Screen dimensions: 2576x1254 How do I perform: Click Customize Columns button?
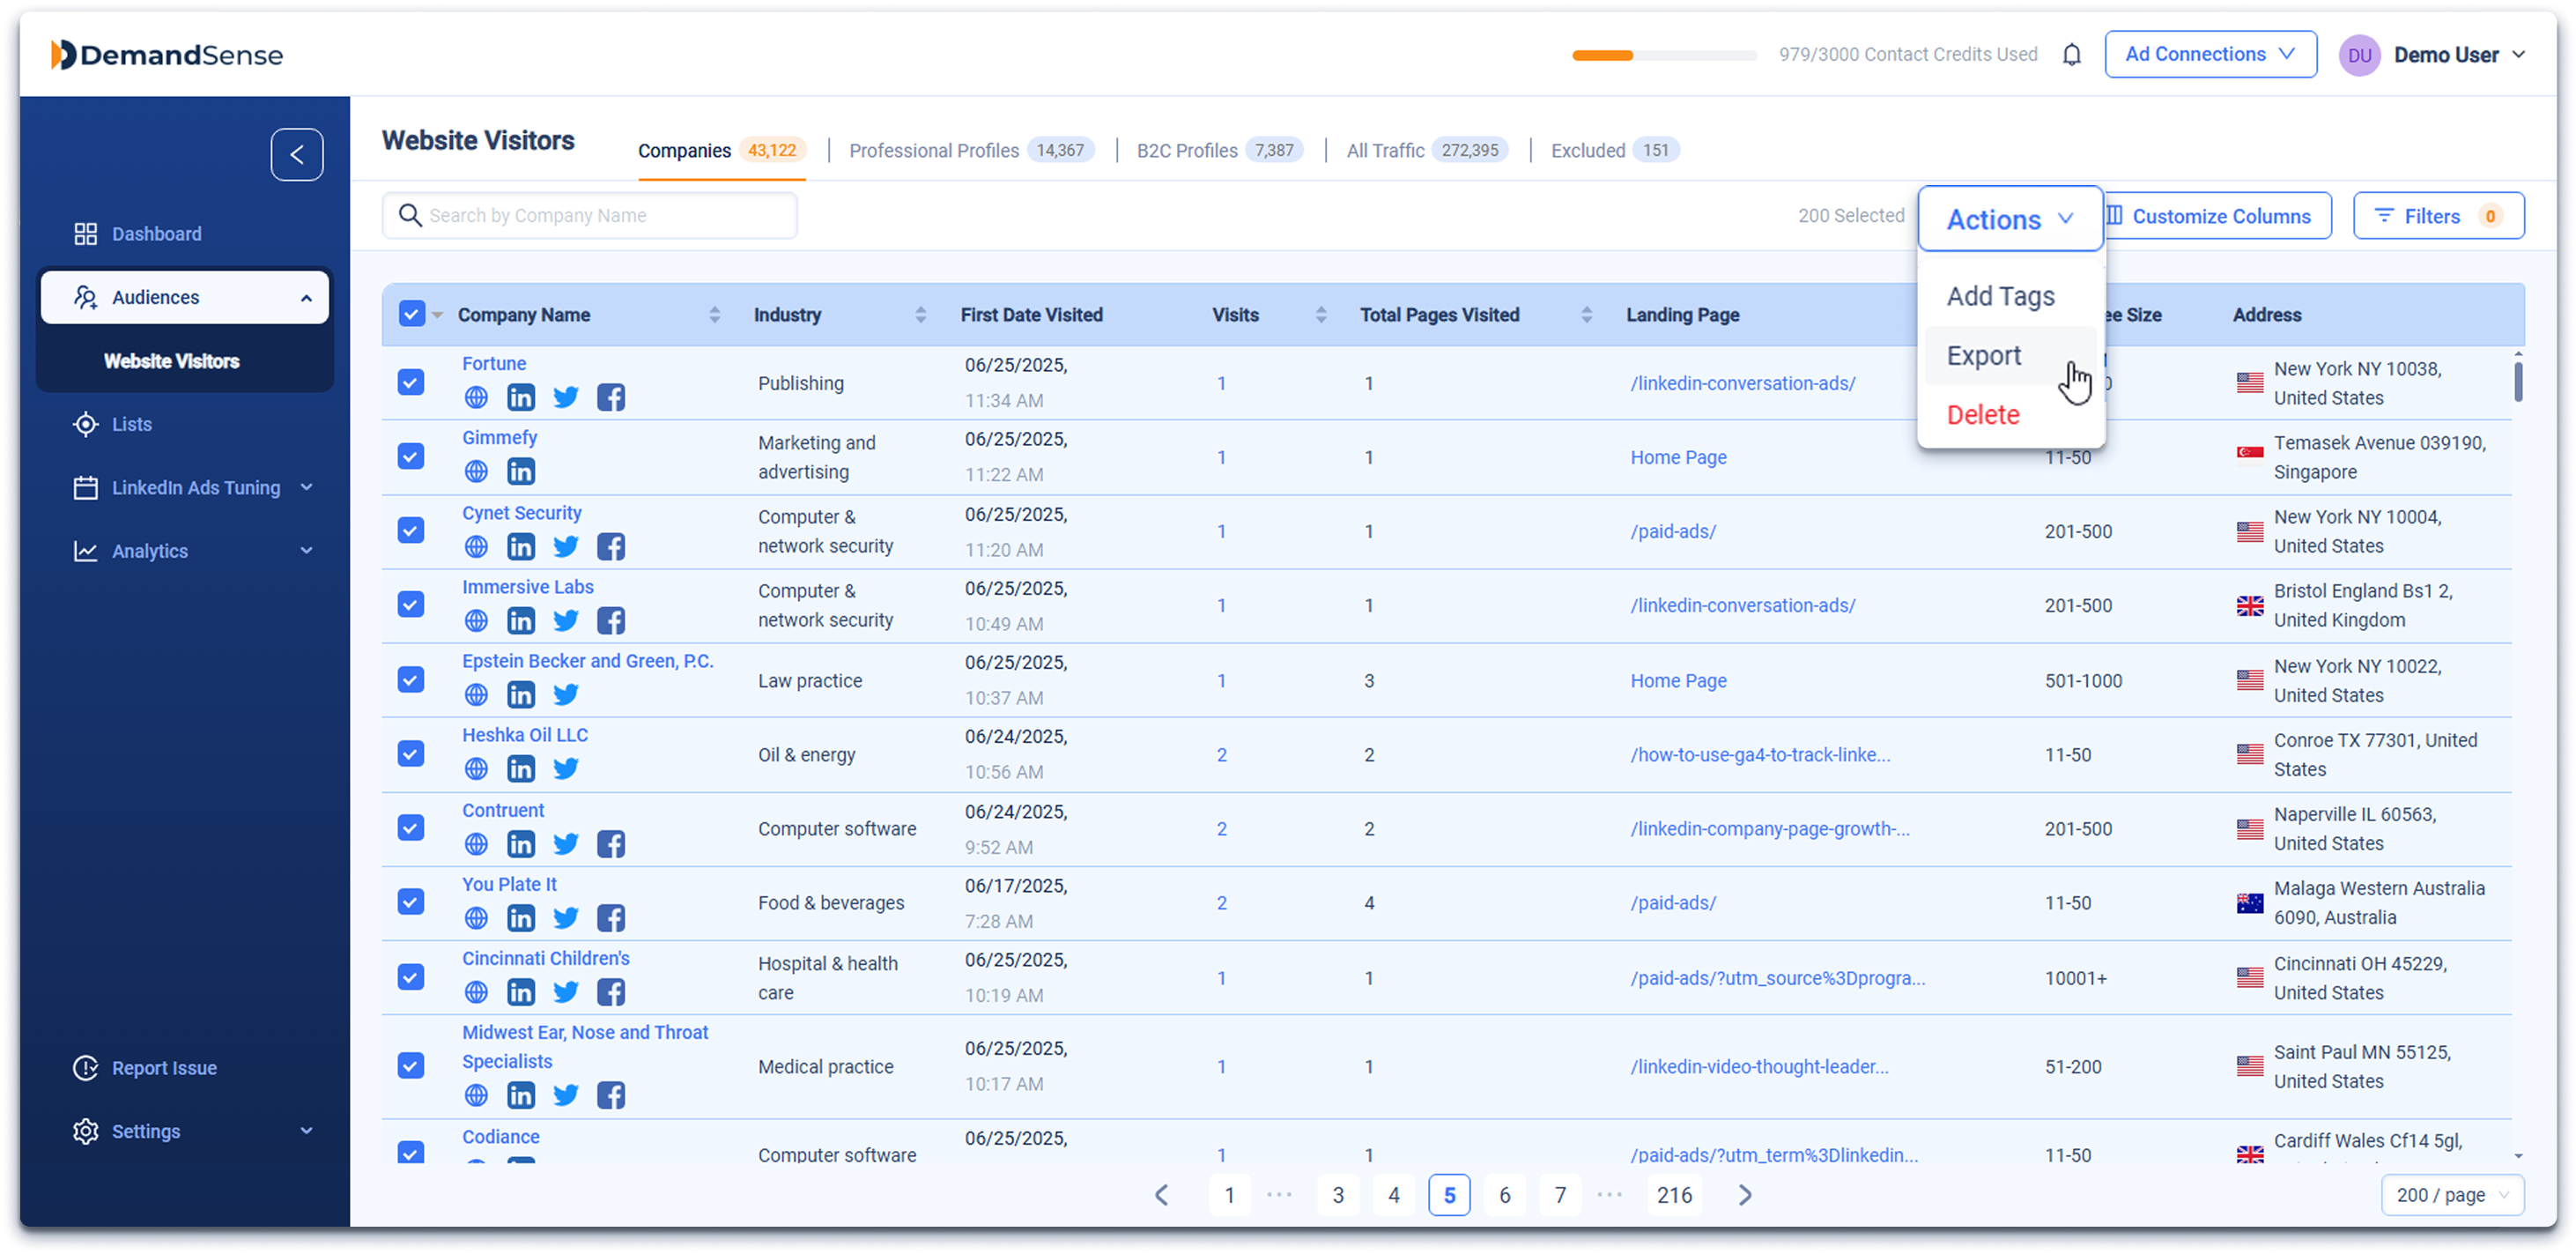[2218, 216]
